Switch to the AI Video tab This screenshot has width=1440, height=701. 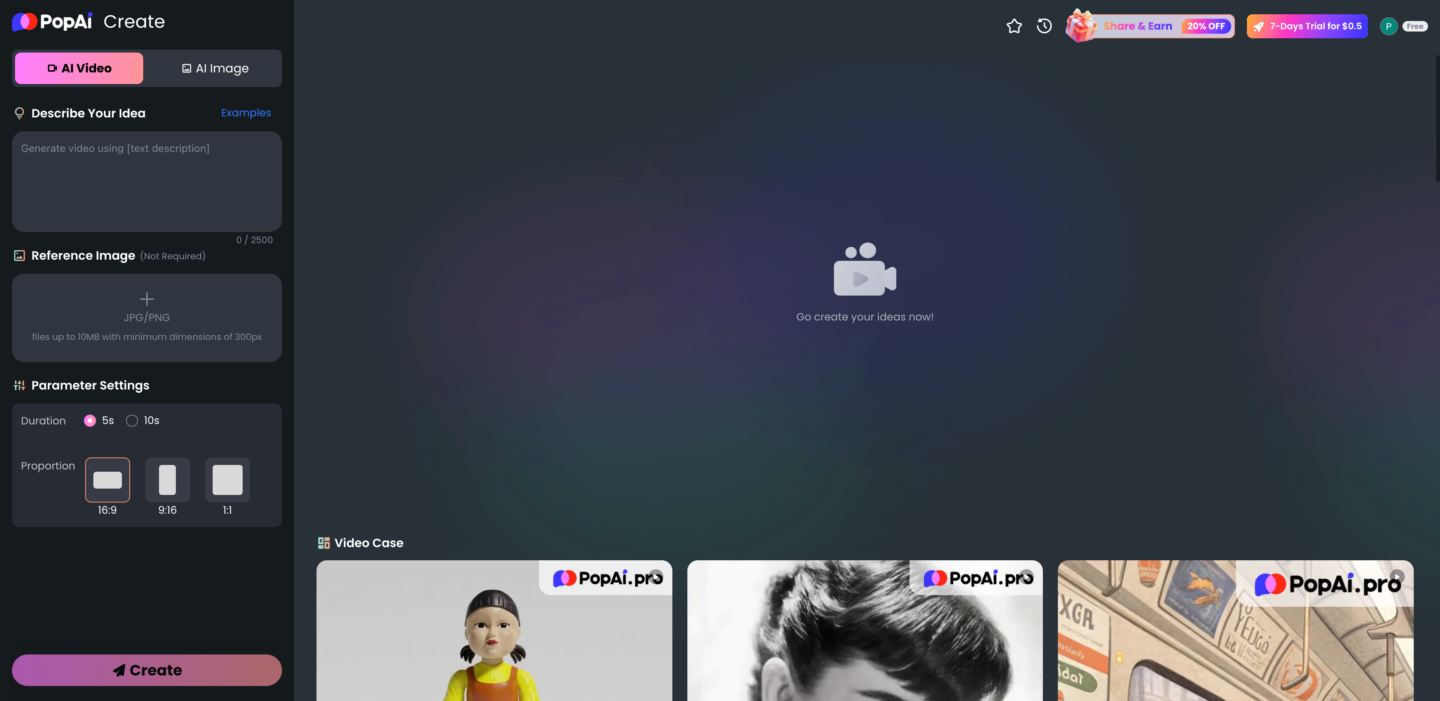(x=79, y=68)
